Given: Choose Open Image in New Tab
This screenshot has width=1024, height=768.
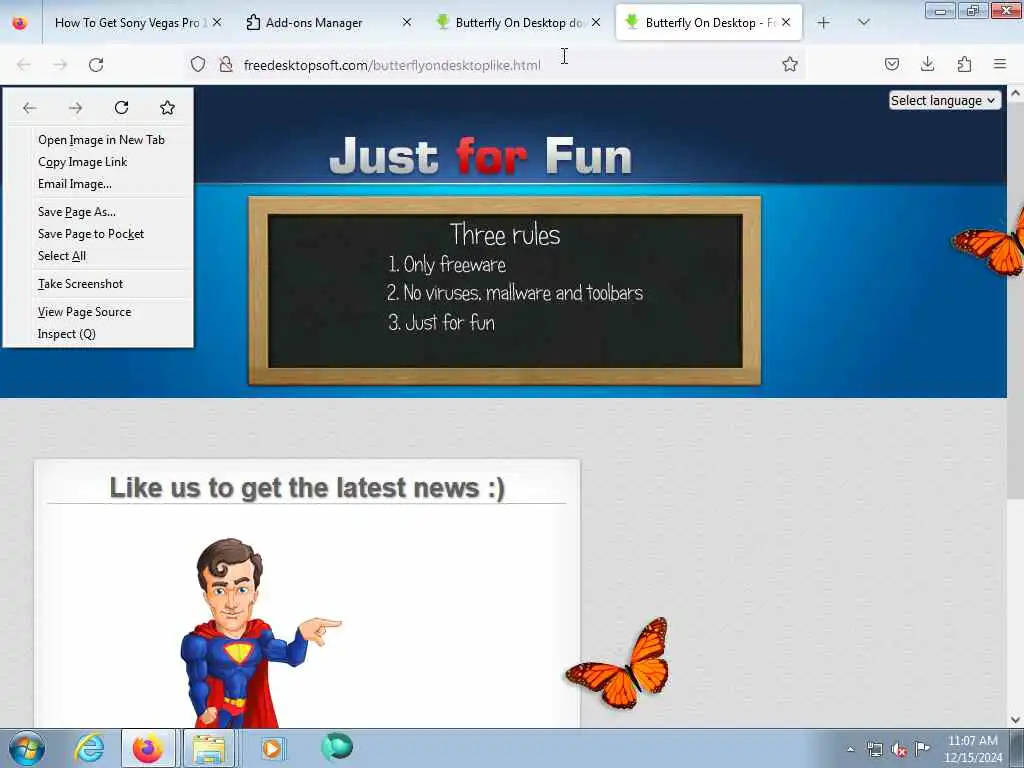Looking at the screenshot, I should tap(101, 140).
